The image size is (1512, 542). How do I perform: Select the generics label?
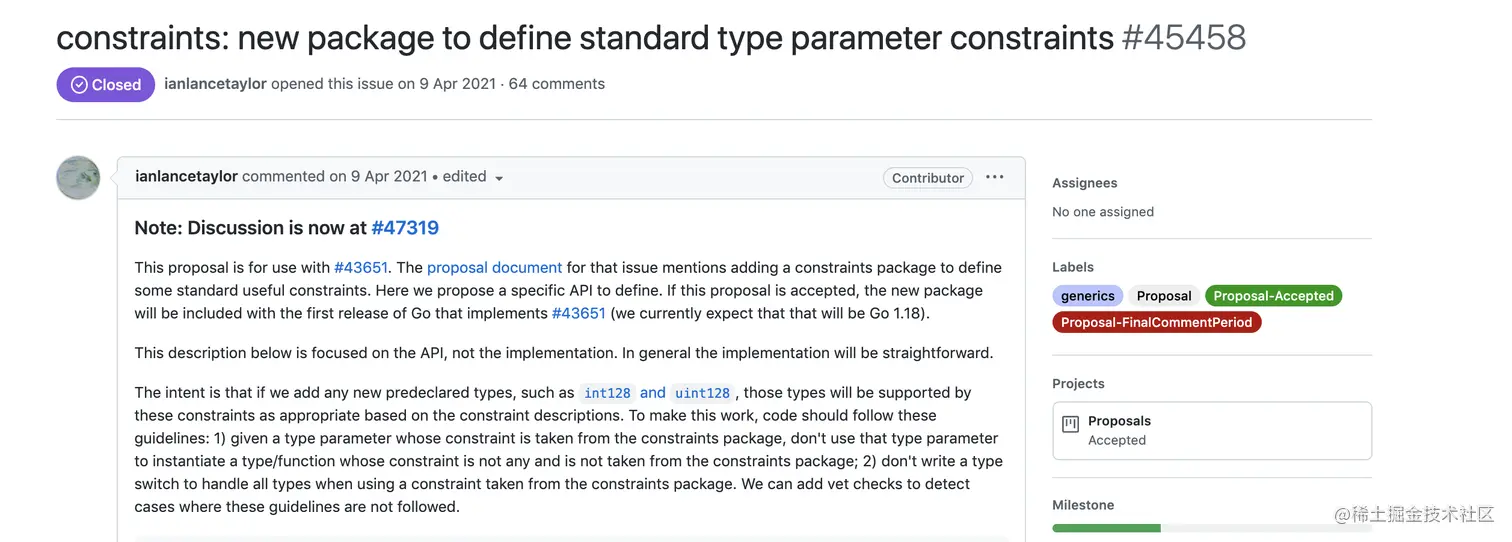[1088, 296]
